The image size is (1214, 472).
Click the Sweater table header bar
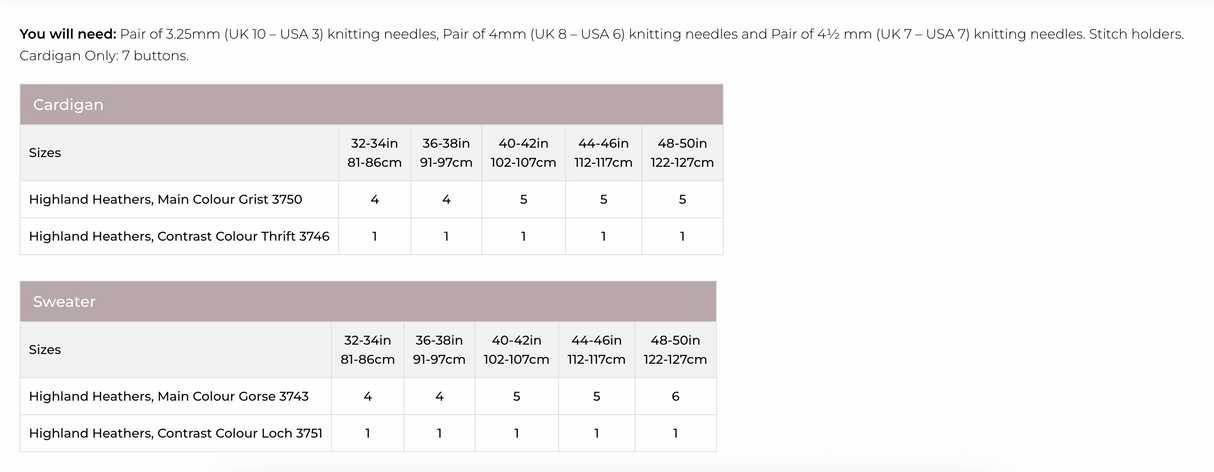tap(367, 301)
